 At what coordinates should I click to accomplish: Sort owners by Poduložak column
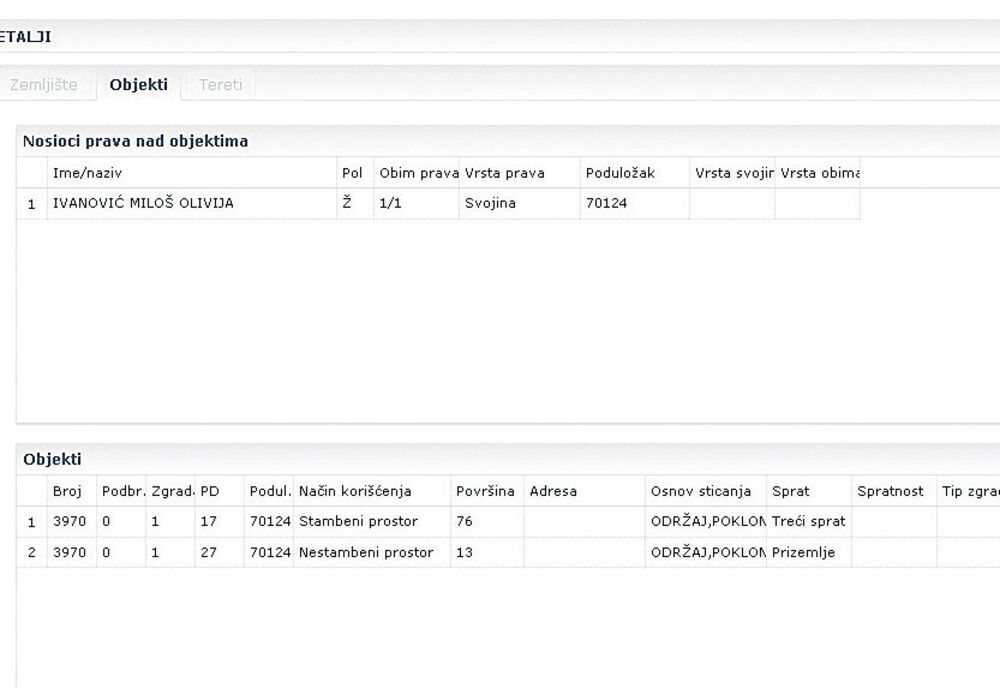(x=620, y=173)
